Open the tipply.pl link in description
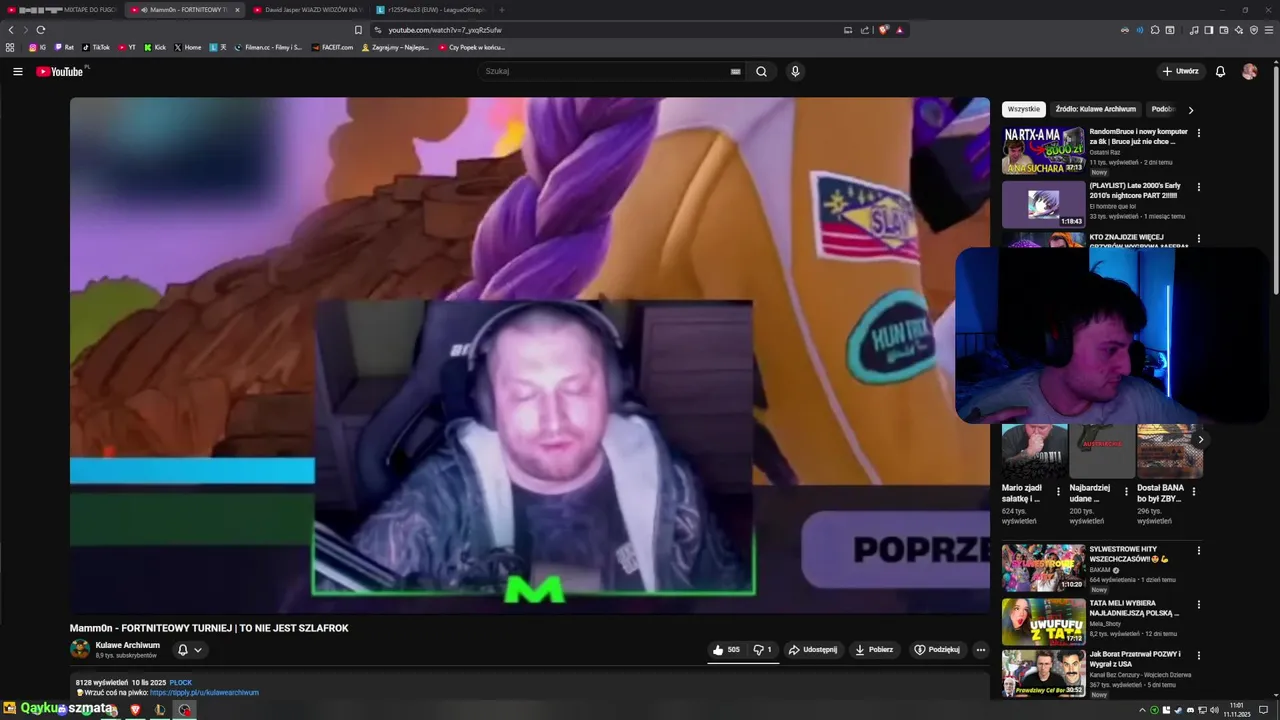Image resolution: width=1280 pixels, height=720 pixels. (x=204, y=692)
